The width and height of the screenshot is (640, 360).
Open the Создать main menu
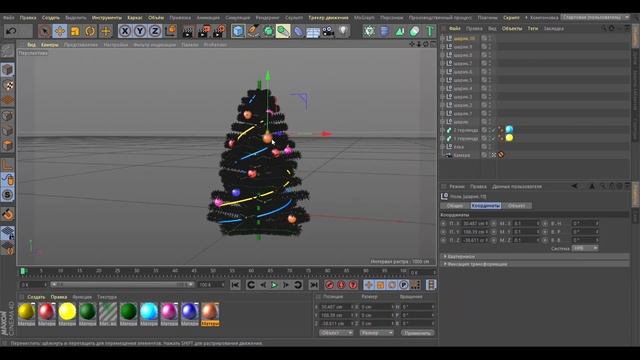coord(51,18)
